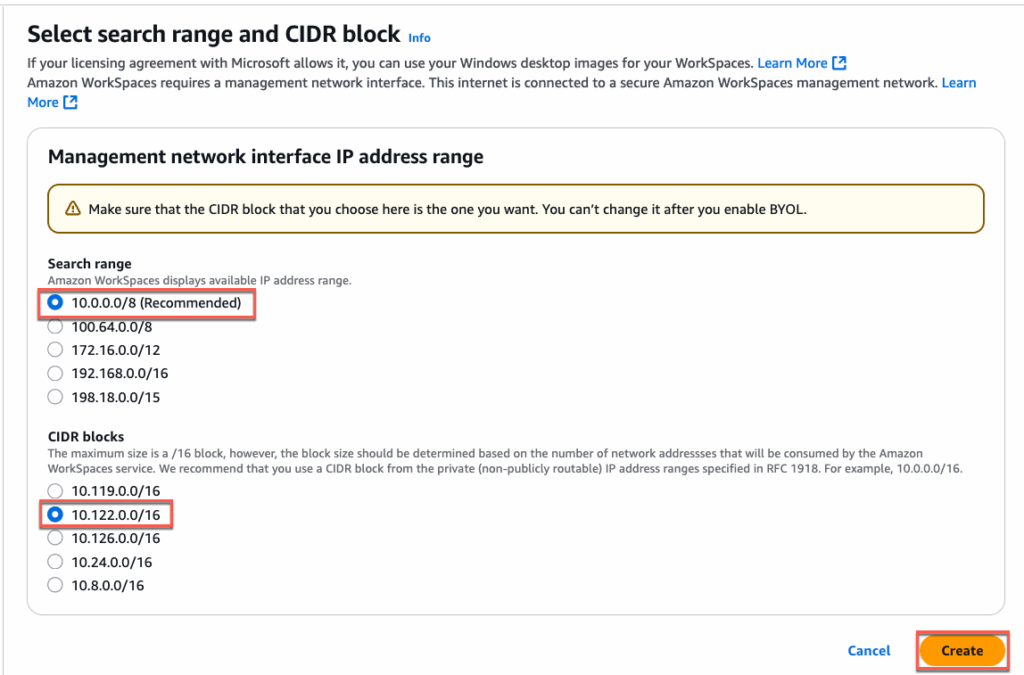Open the management network Learn More link

pos(958,83)
